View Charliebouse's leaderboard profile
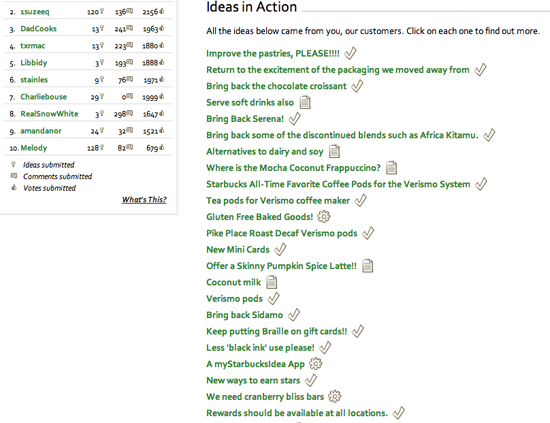This screenshot has height=423, width=550. (x=43, y=97)
